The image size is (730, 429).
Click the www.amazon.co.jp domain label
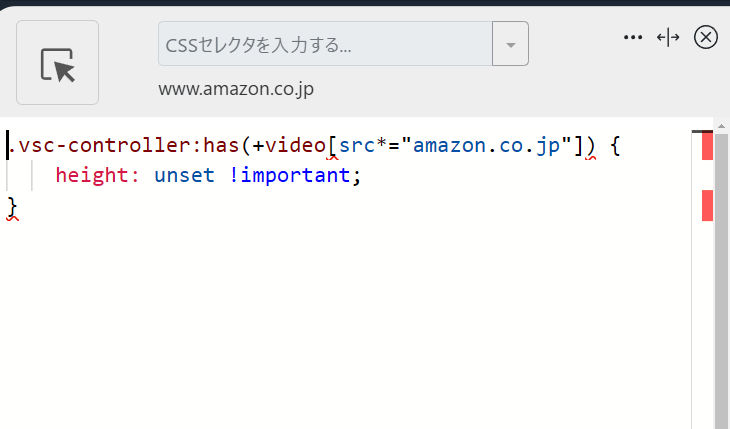coord(236,89)
